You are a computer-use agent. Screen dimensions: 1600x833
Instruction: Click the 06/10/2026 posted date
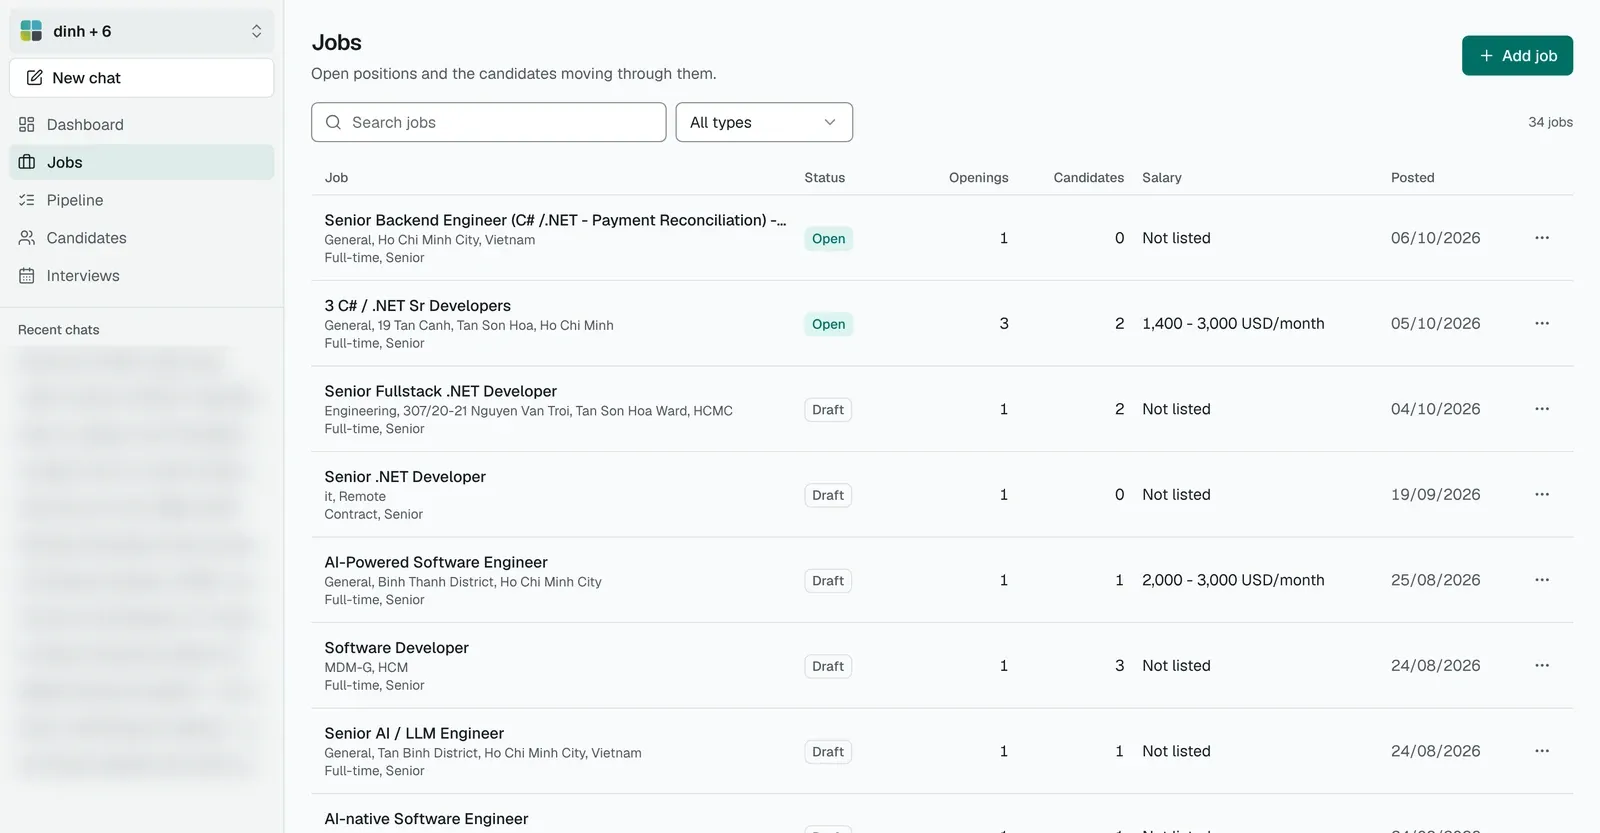coord(1435,238)
